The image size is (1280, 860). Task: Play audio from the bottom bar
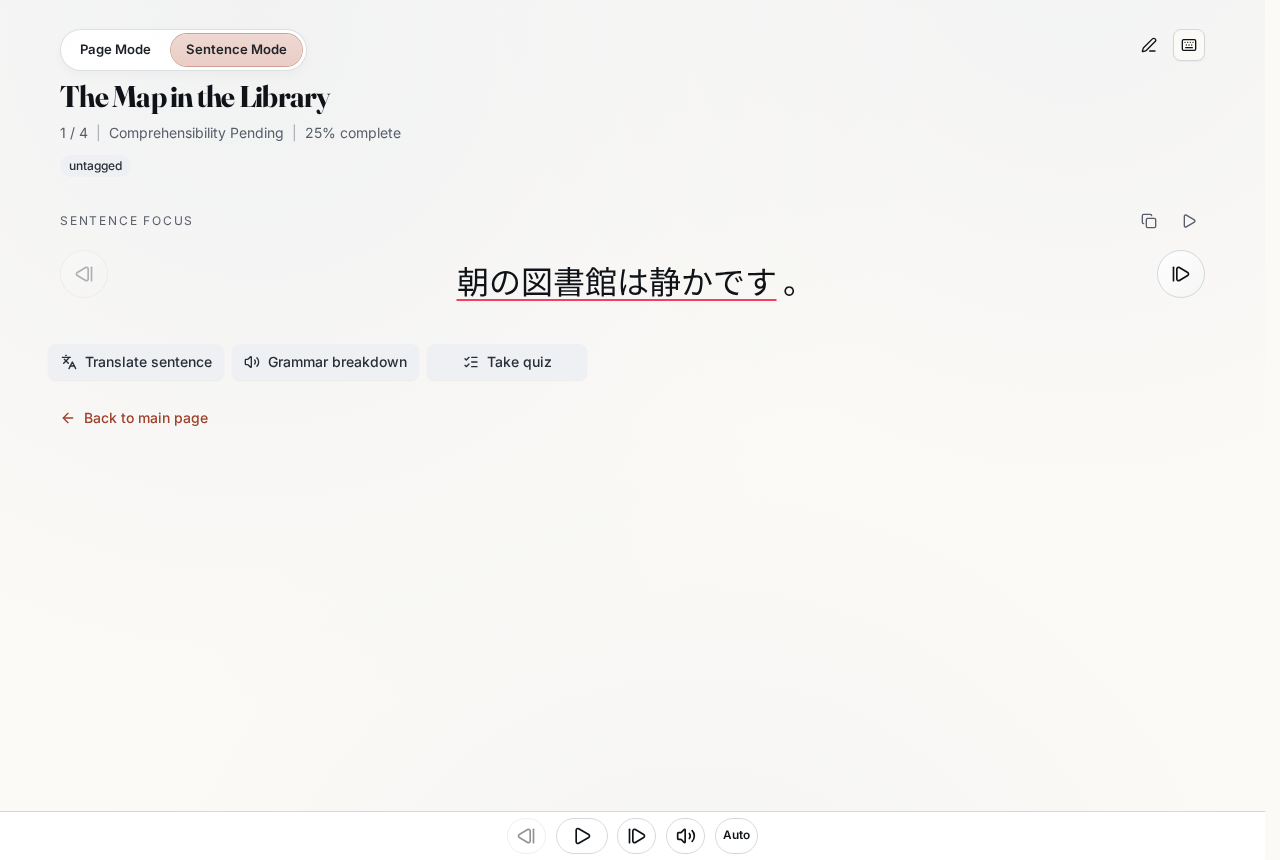point(582,836)
